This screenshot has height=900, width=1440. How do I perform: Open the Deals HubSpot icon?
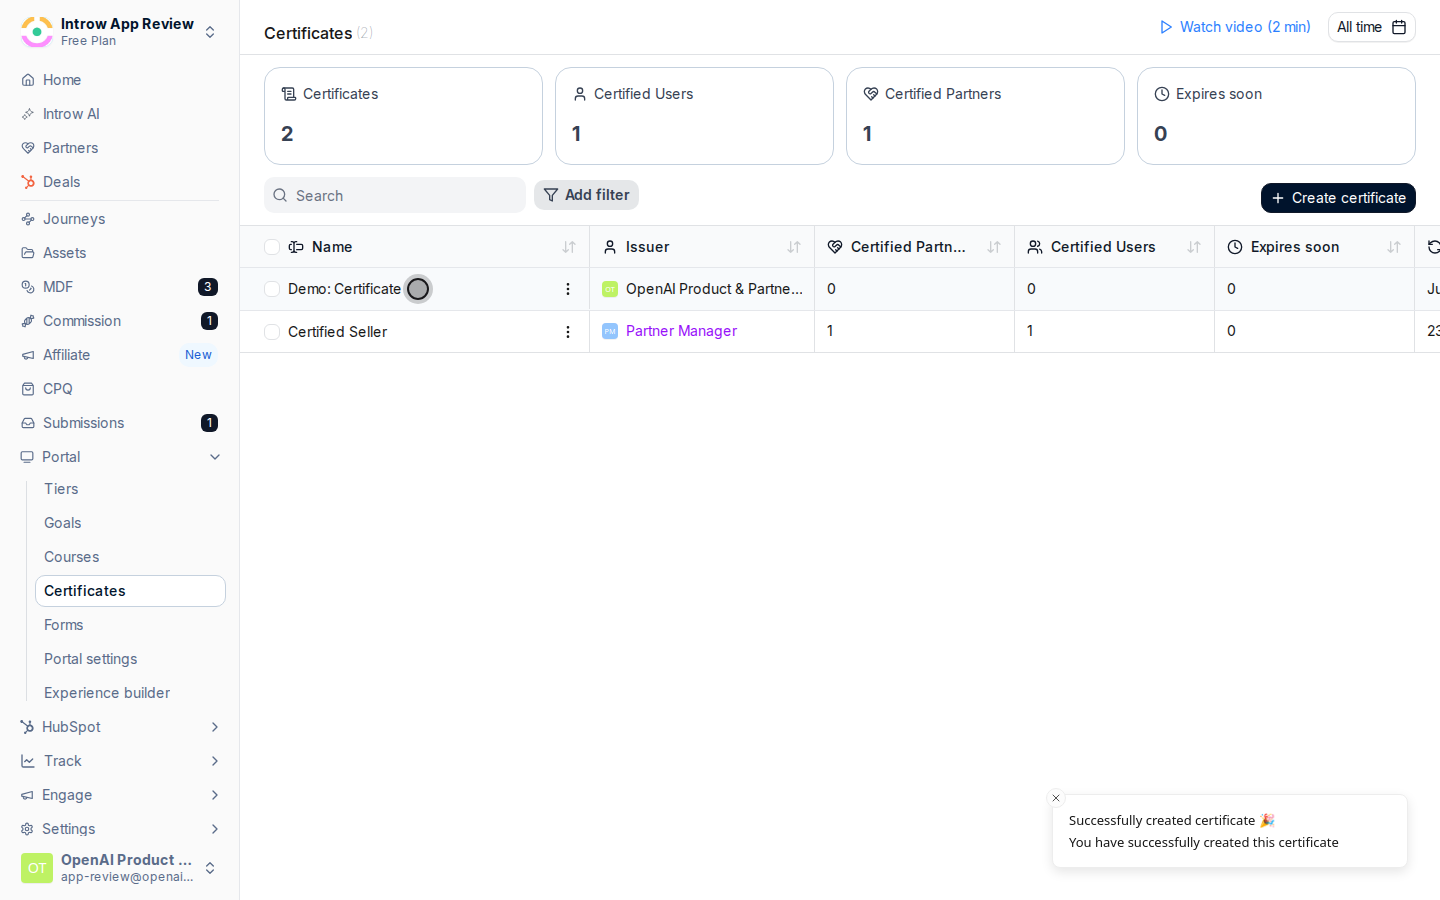click(x=28, y=182)
